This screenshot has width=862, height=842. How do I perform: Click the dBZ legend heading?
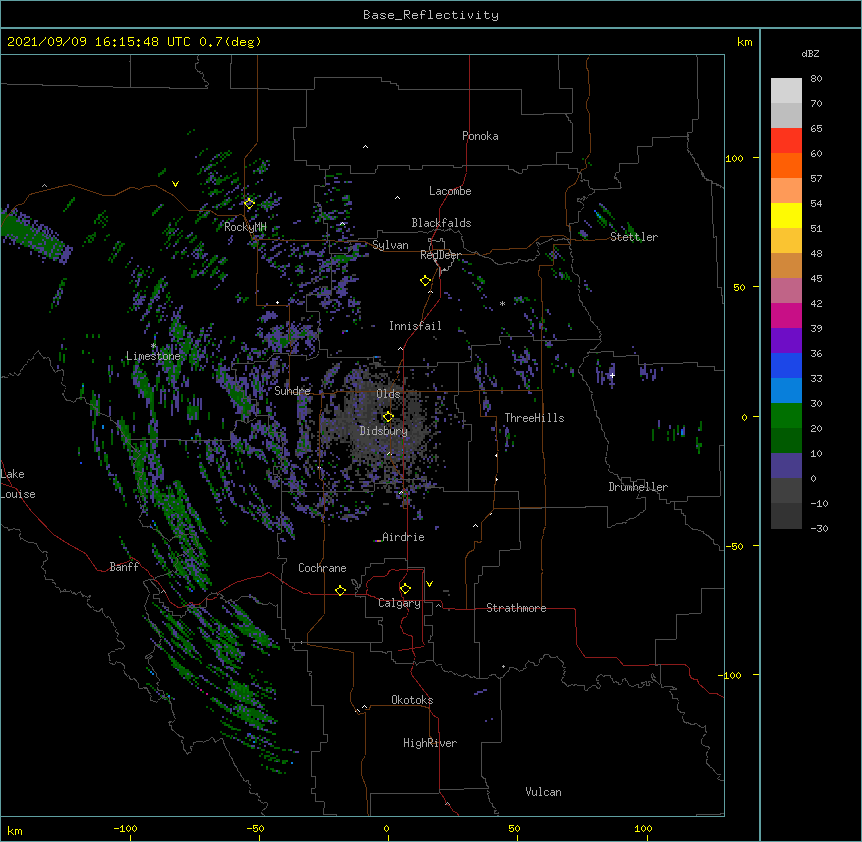[810, 53]
